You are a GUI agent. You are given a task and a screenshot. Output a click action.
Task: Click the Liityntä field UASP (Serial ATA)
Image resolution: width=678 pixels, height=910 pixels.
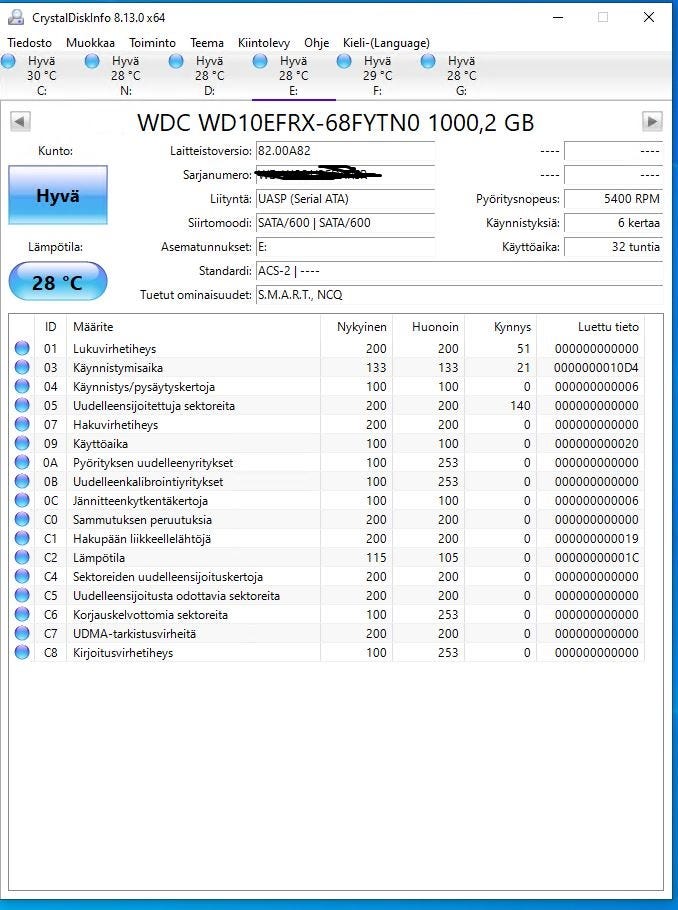click(345, 199)
